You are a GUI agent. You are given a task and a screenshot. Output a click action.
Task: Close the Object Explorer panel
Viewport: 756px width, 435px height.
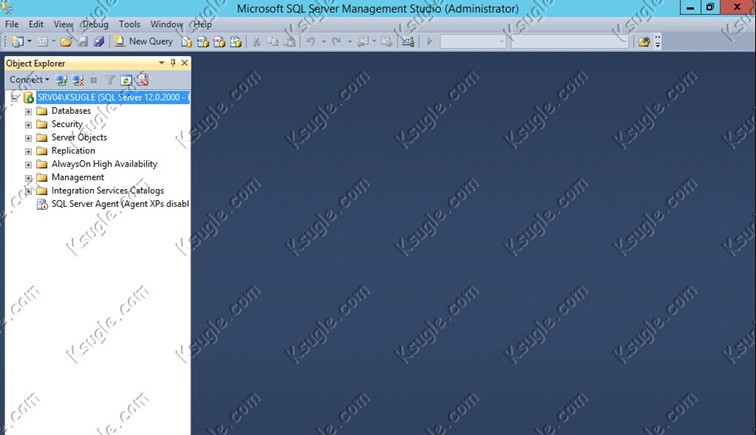coord(184,63)
